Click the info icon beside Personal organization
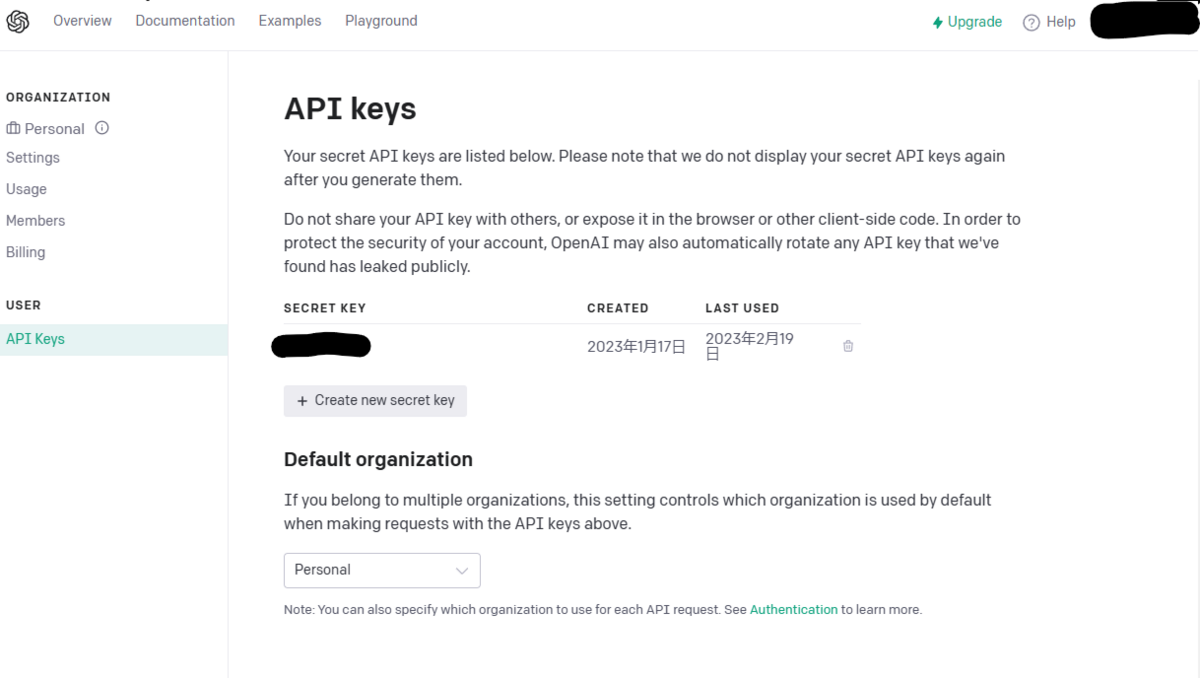1200x678 pixels. (x=100, y=128)
